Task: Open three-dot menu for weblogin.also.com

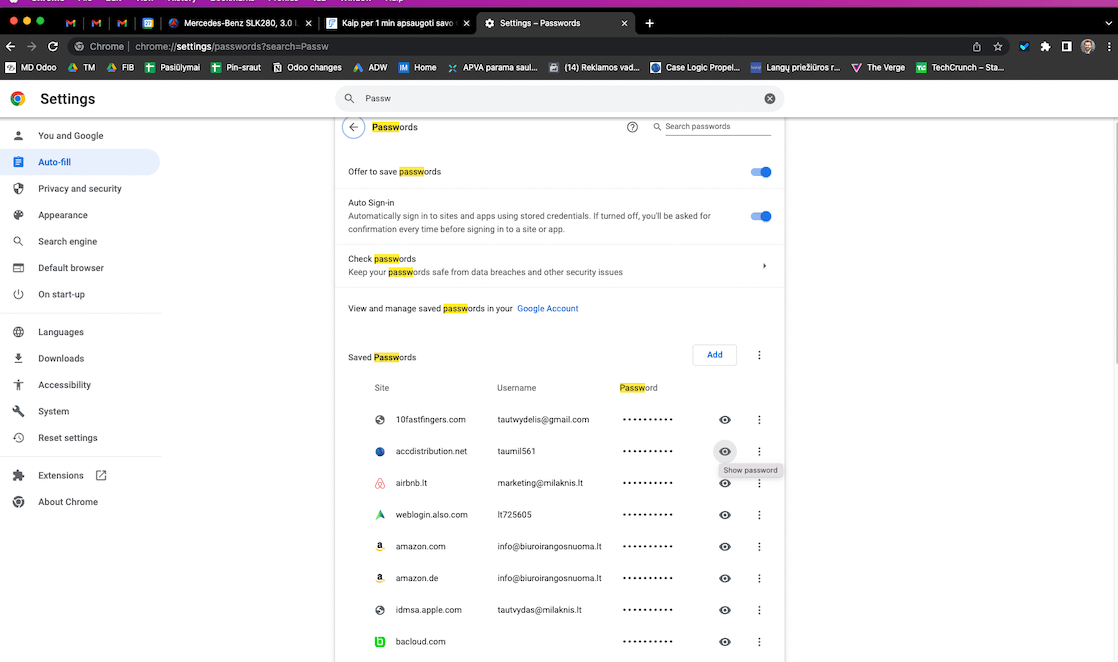Action: (759, 515)
